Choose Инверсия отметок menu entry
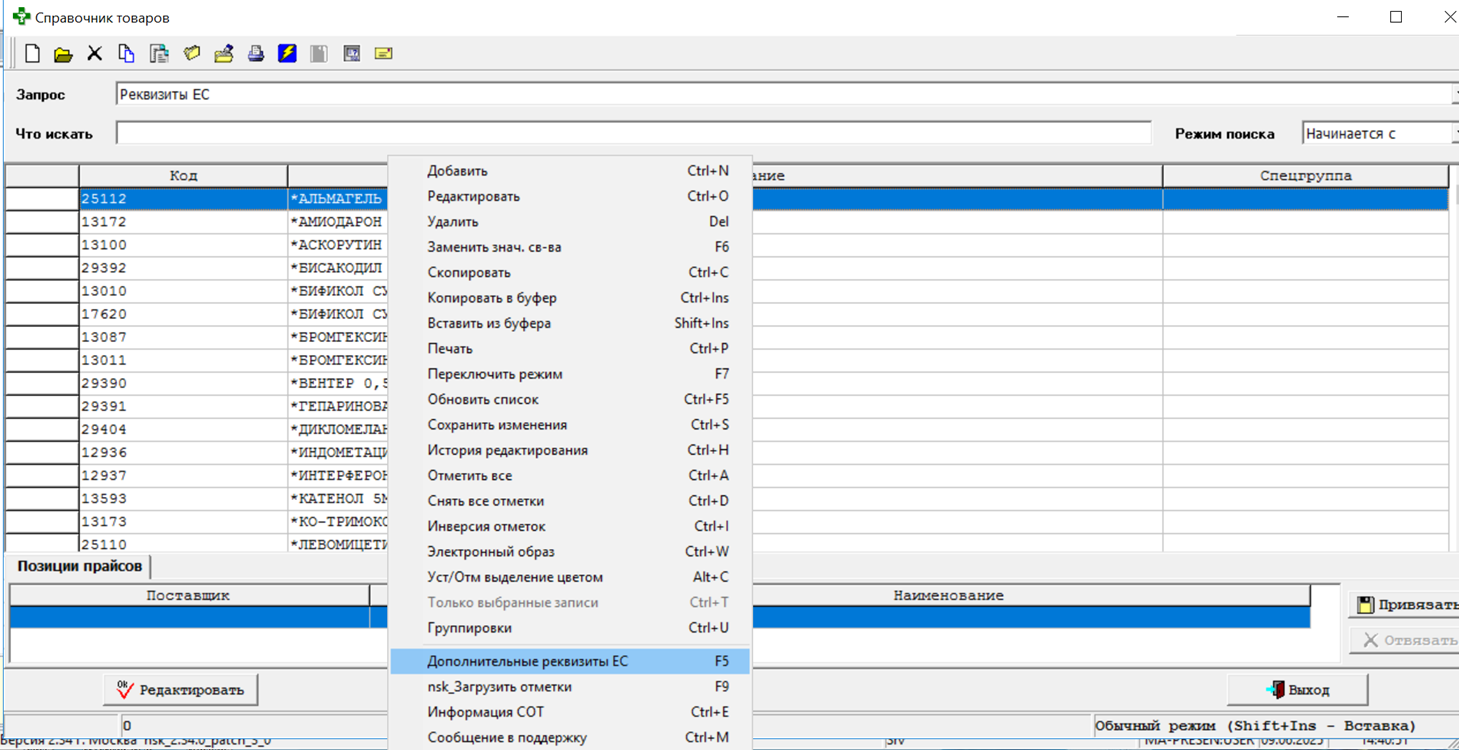 (569, 527)
